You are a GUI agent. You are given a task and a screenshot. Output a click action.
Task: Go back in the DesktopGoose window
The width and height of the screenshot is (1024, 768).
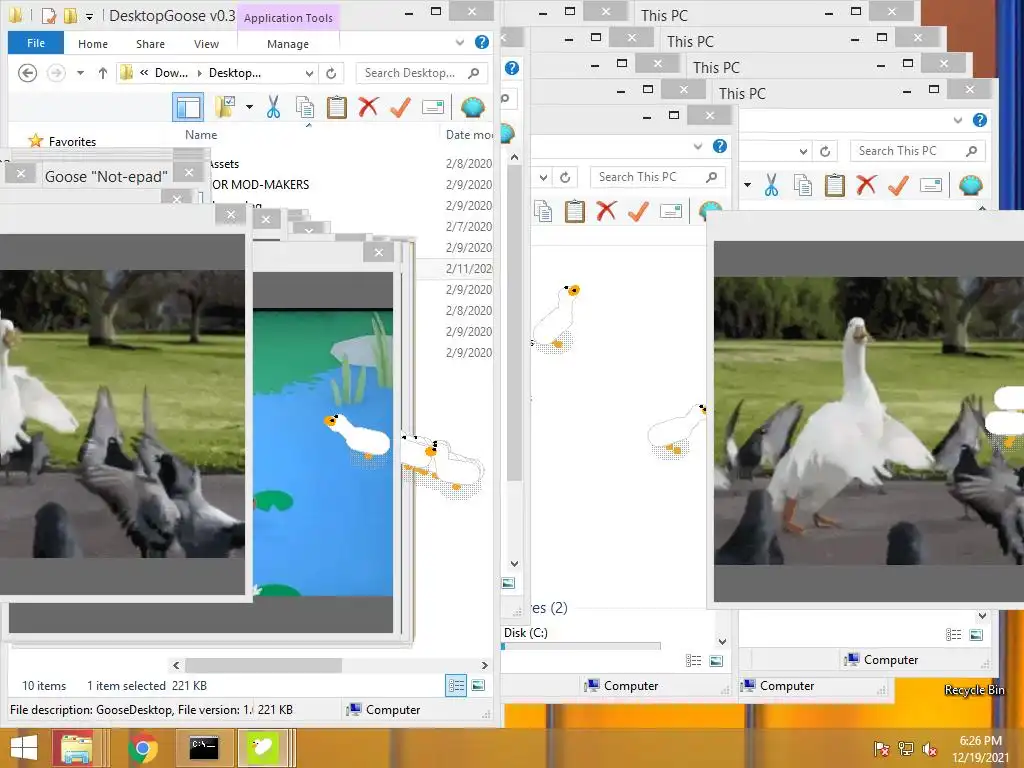pos(27,72)
